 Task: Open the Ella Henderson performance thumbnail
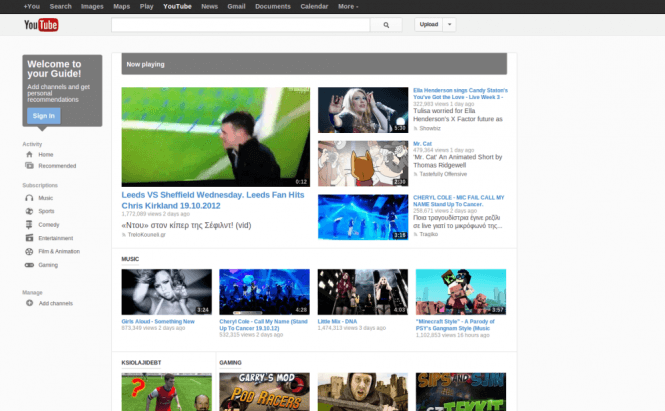pos(363,110)
